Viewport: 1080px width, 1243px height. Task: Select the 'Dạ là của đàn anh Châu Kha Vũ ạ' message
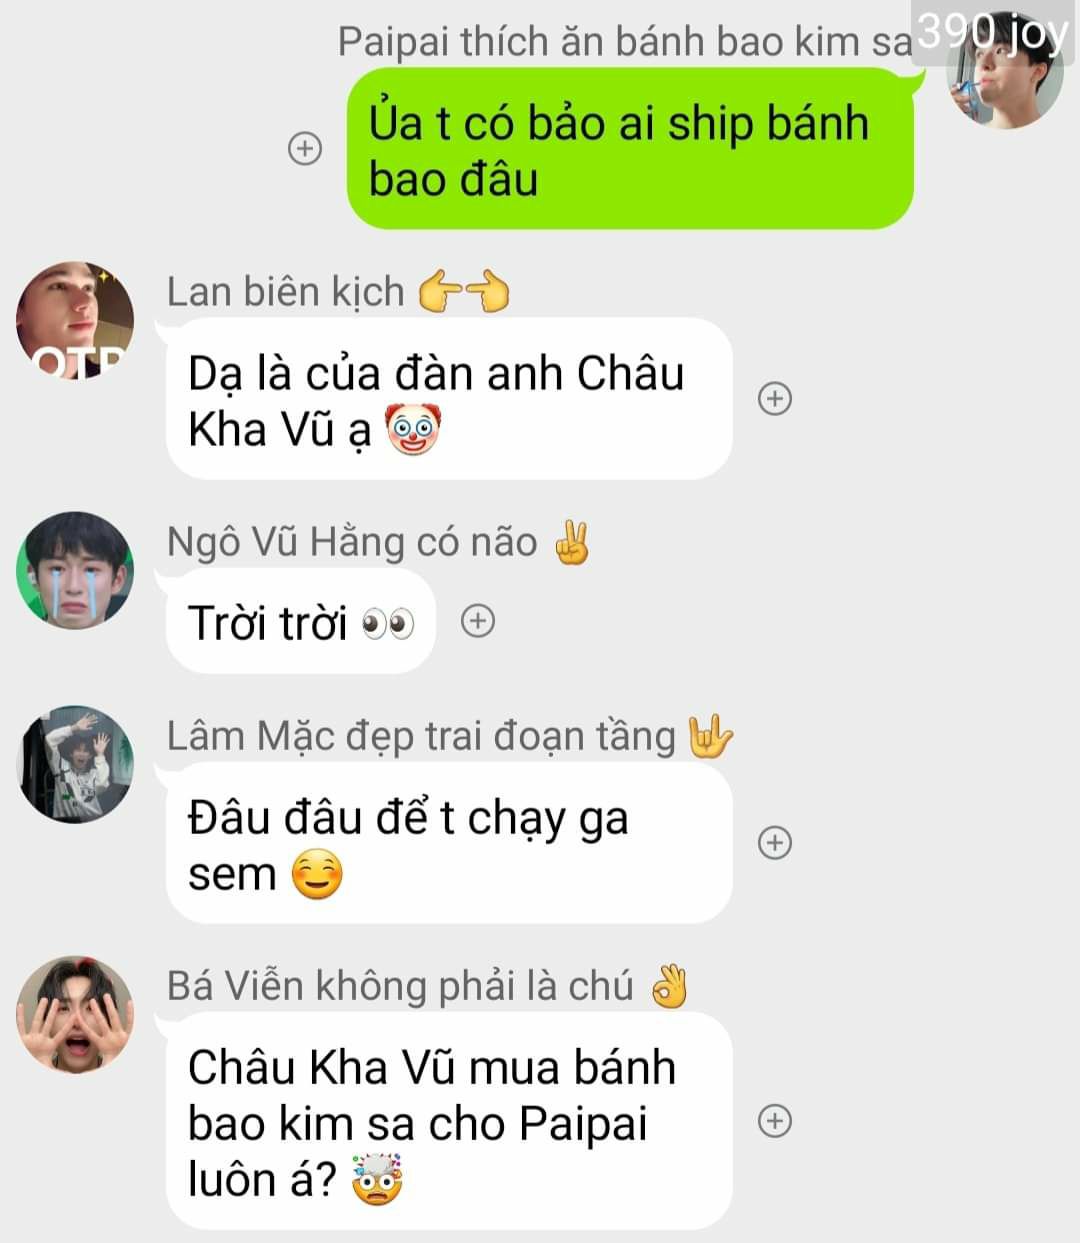pyautogui.click(x=449, y=399)
